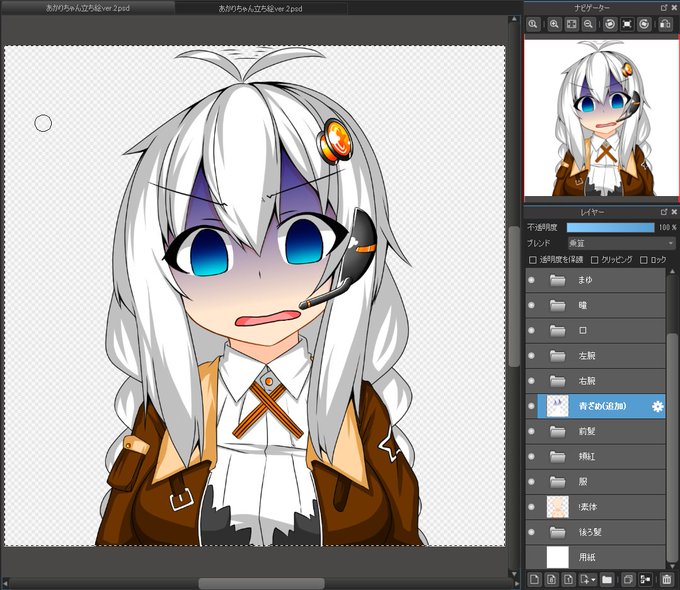Select the 後ろ髪 layer name
Image resolution: width=680 pixels, height=590 pixels.
[590, 532]
